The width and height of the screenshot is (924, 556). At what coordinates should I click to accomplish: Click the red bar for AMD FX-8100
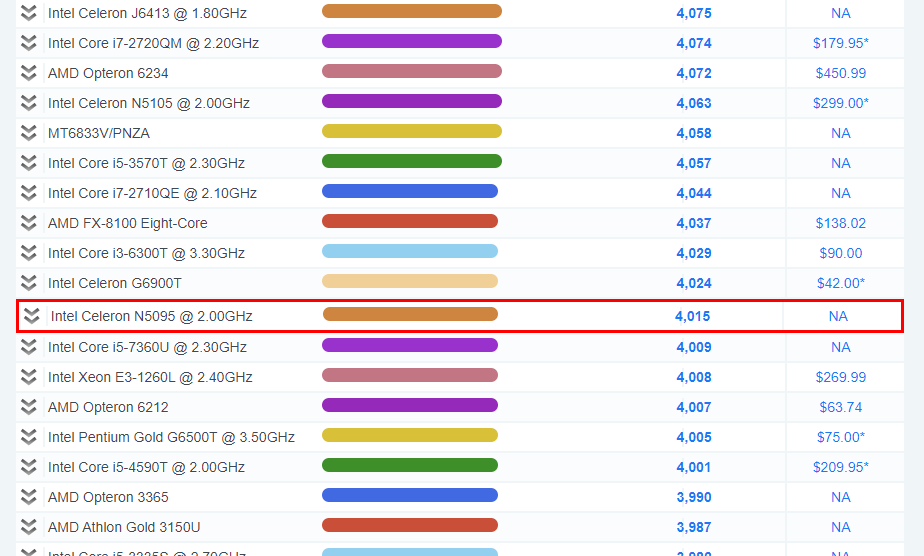(x=410, y=221)
